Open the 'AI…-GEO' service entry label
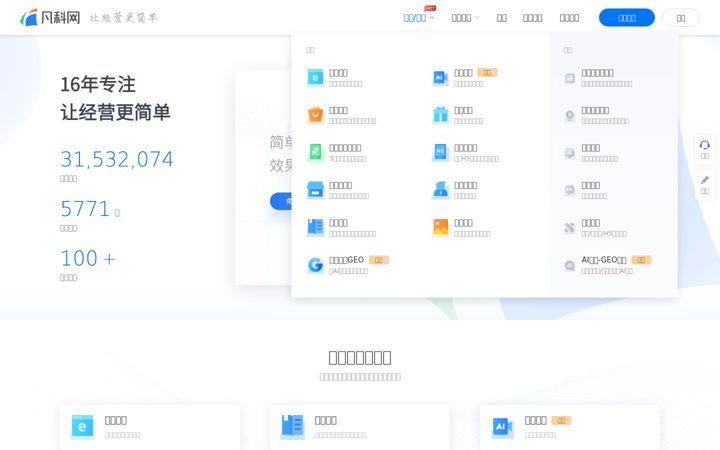 [604, 260]
